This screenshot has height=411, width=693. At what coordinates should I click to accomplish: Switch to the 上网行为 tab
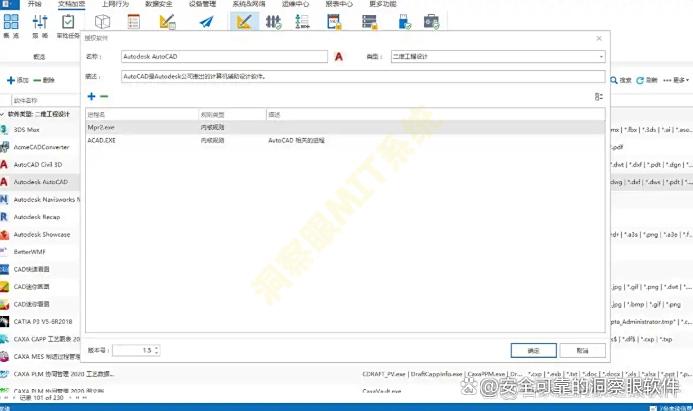coord(115,4)
